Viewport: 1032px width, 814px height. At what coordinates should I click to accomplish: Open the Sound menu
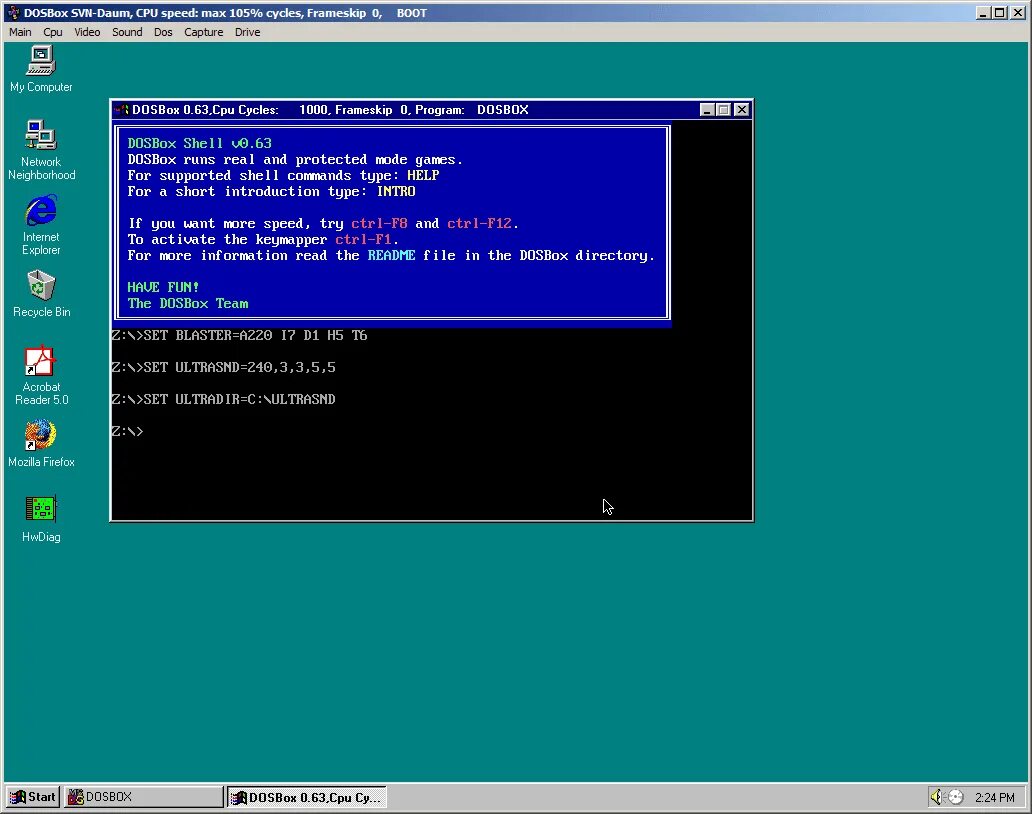pos(127,32)
